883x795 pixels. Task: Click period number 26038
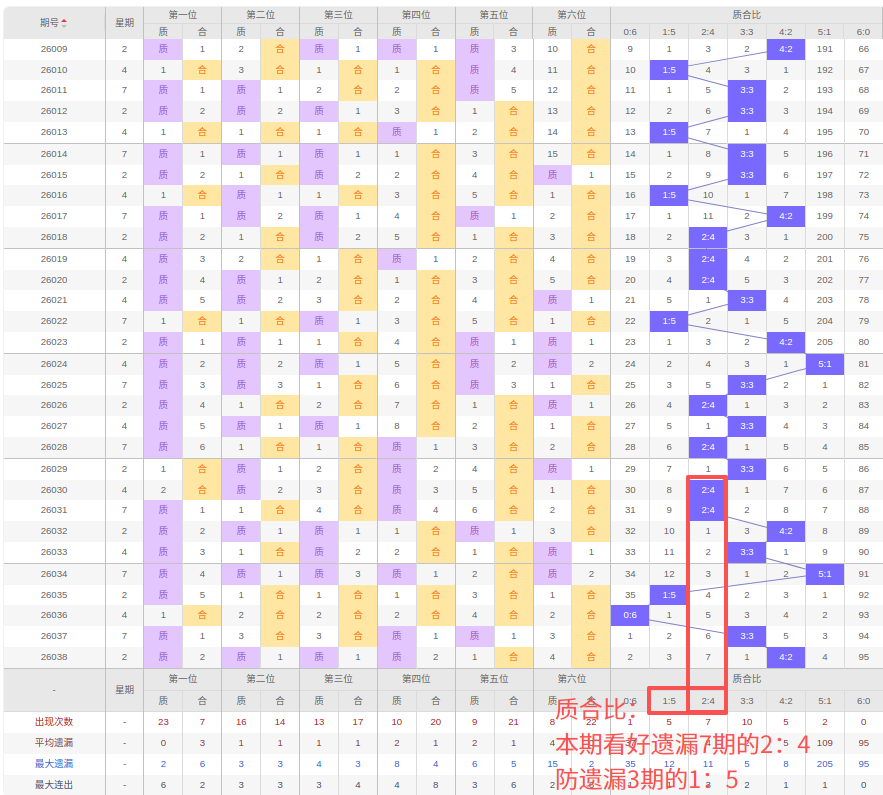click(54, 657)
